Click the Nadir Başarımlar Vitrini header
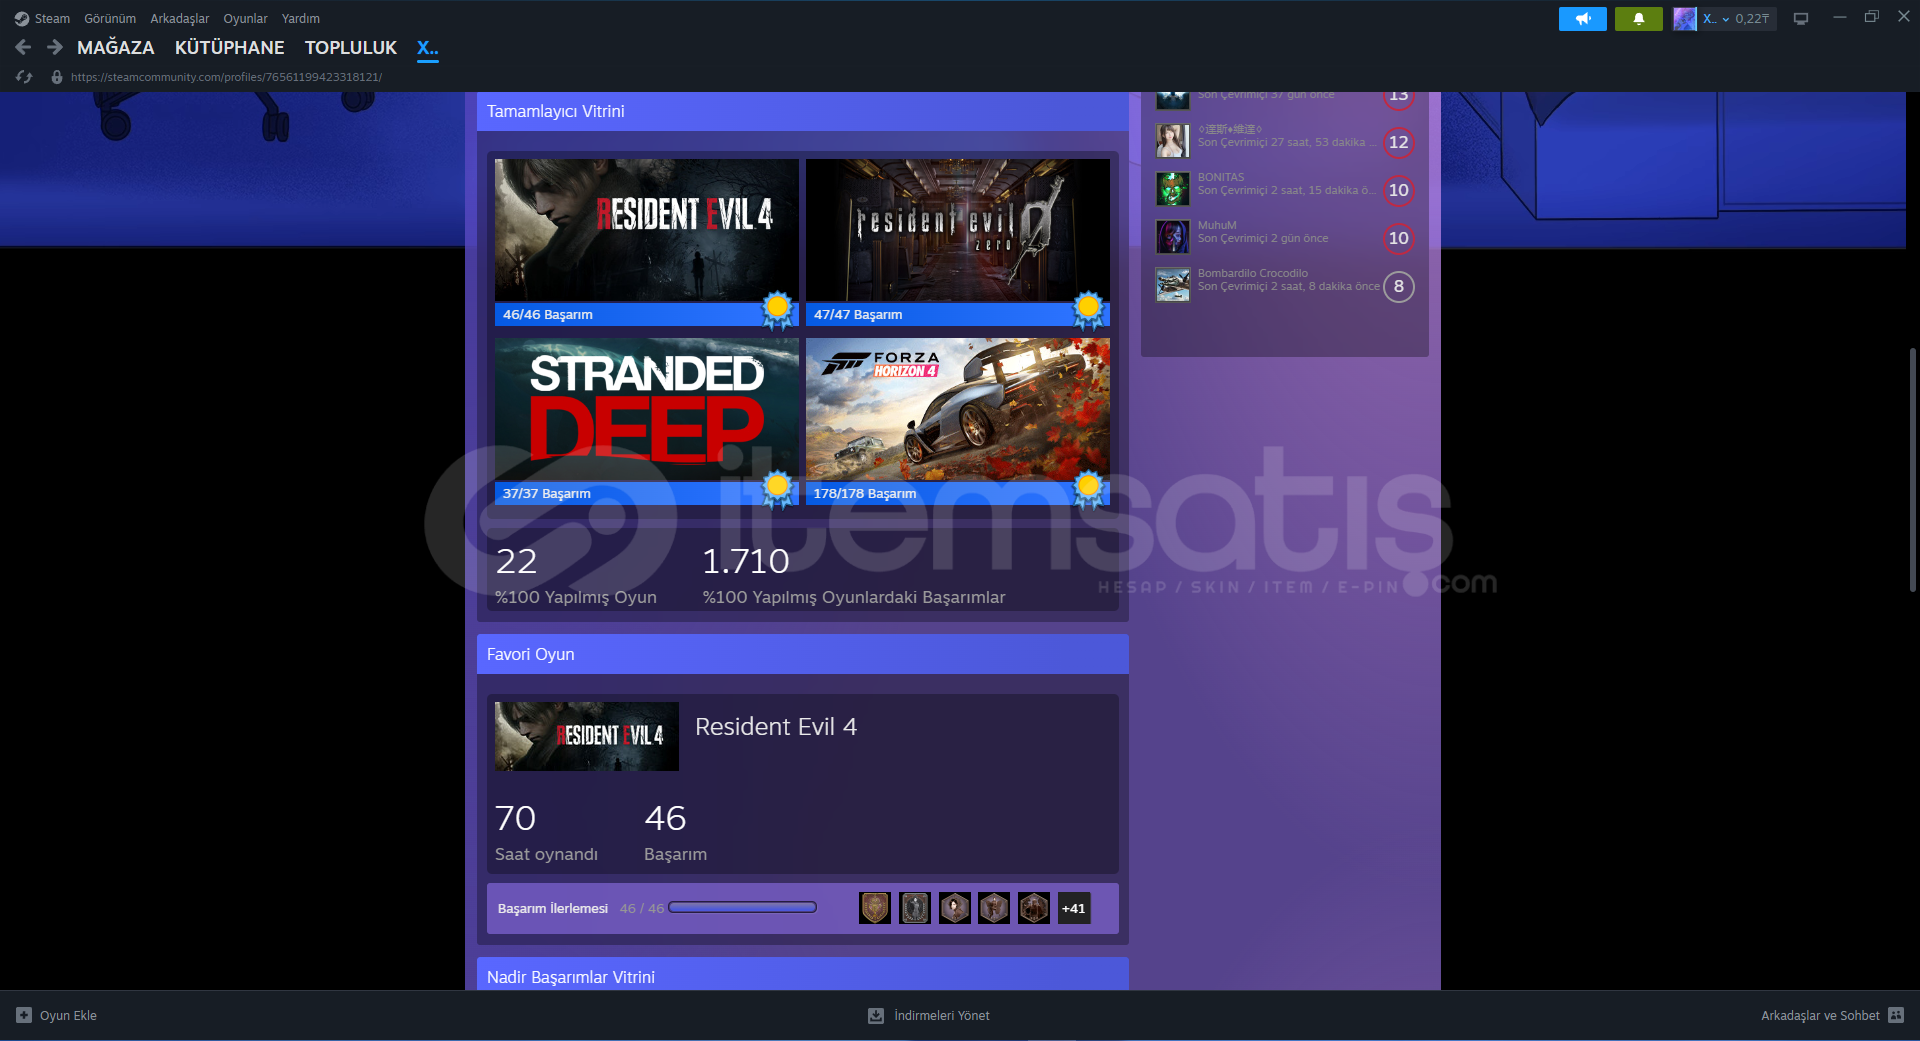This screenshot has height=1041, width=1920. tap(803, 975)
